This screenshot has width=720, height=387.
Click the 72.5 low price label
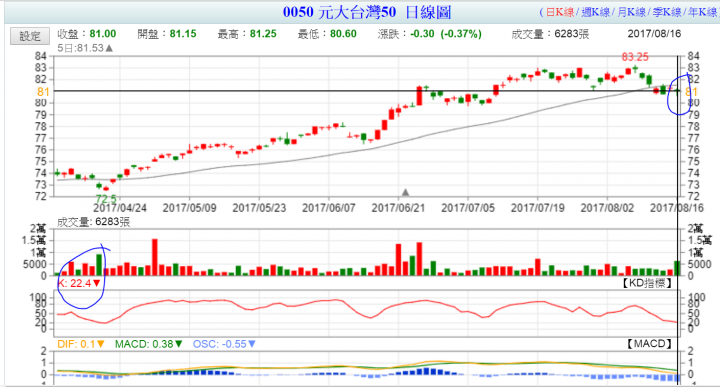[106, 199]
